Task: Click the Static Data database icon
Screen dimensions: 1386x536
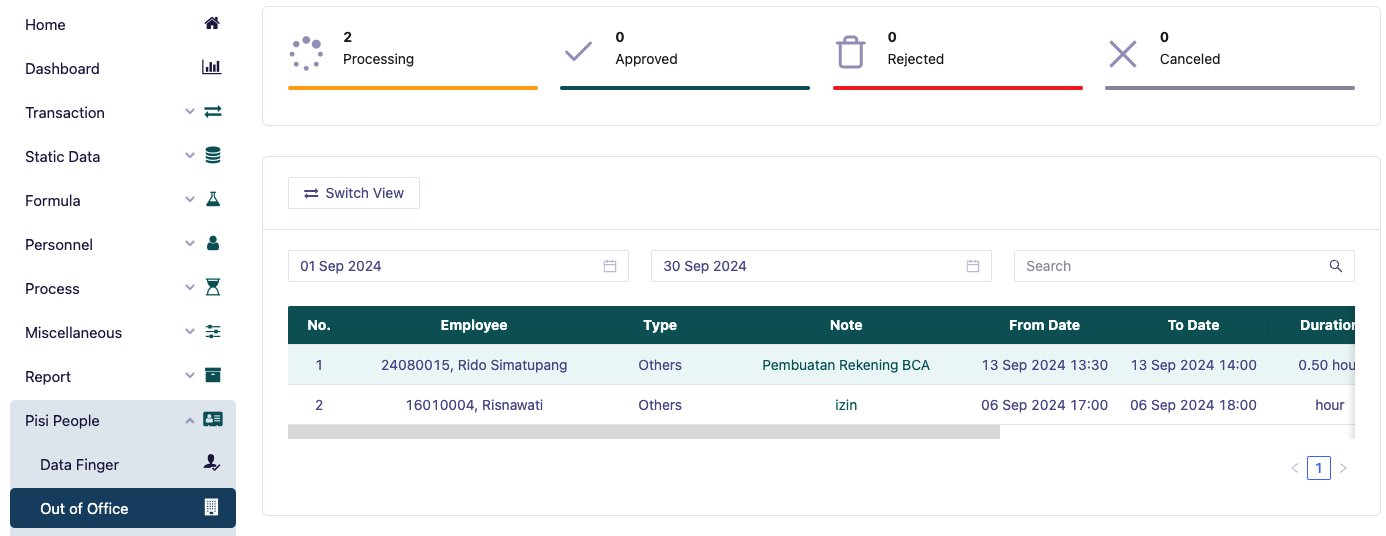Action: tap(212, 156)
